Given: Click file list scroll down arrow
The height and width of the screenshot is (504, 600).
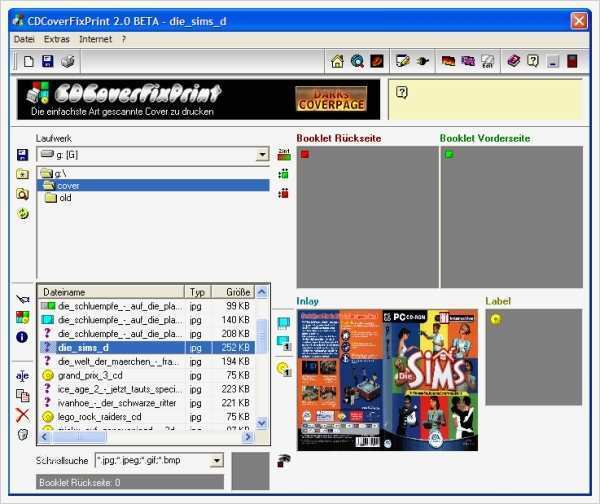Looking at the screenshot, I should [x=262, y=423].
